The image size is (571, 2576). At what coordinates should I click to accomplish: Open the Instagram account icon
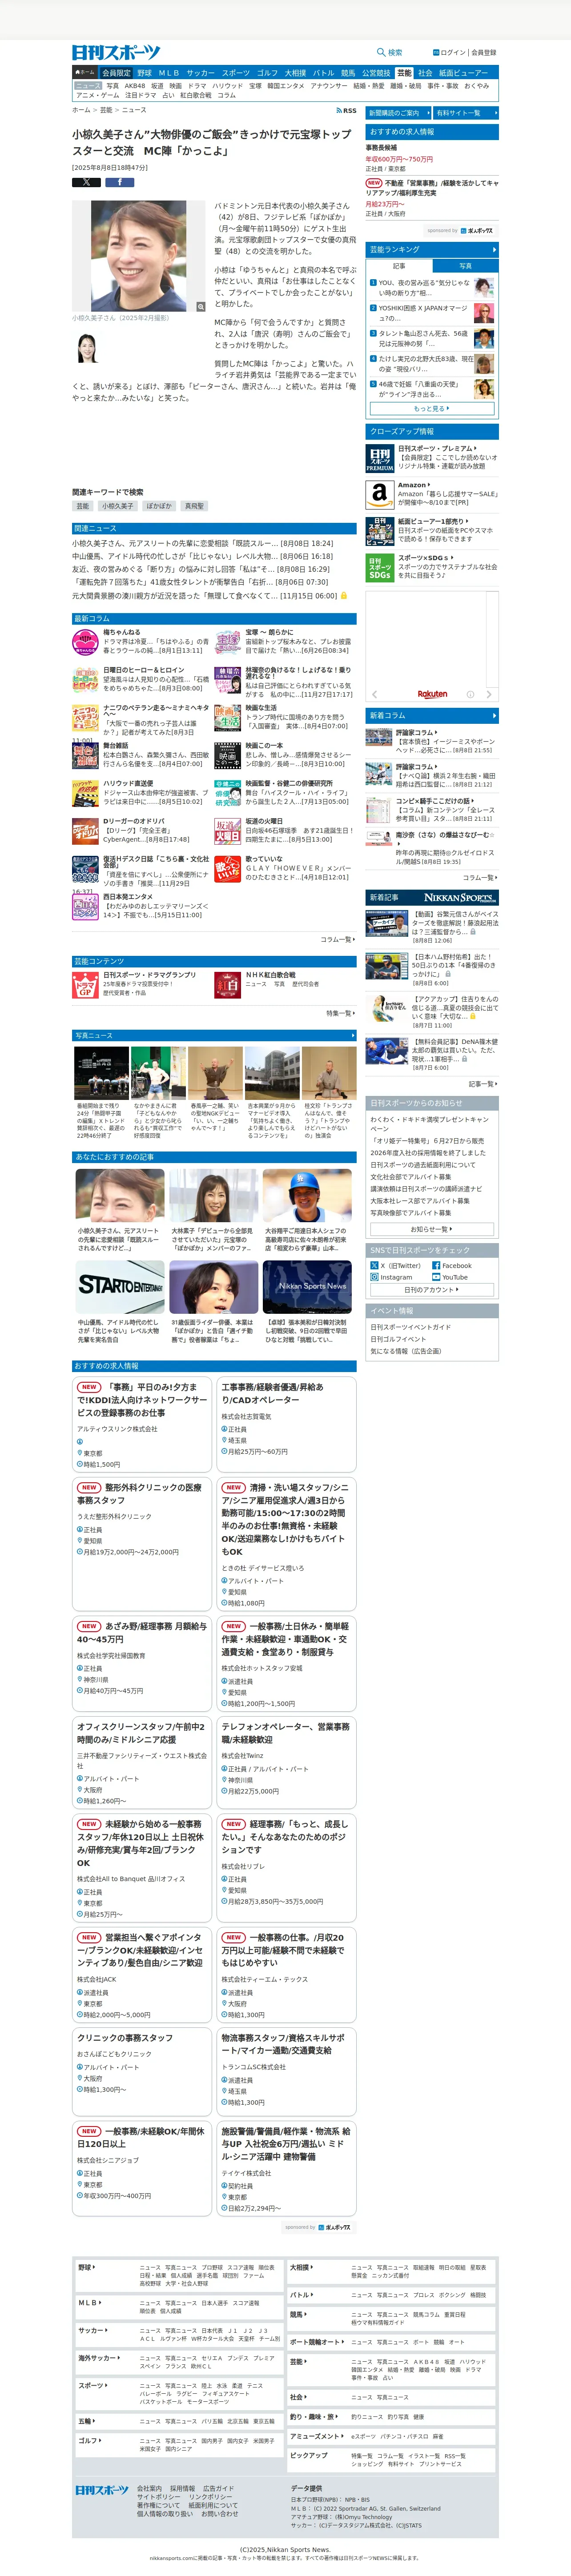point(374,1277)
